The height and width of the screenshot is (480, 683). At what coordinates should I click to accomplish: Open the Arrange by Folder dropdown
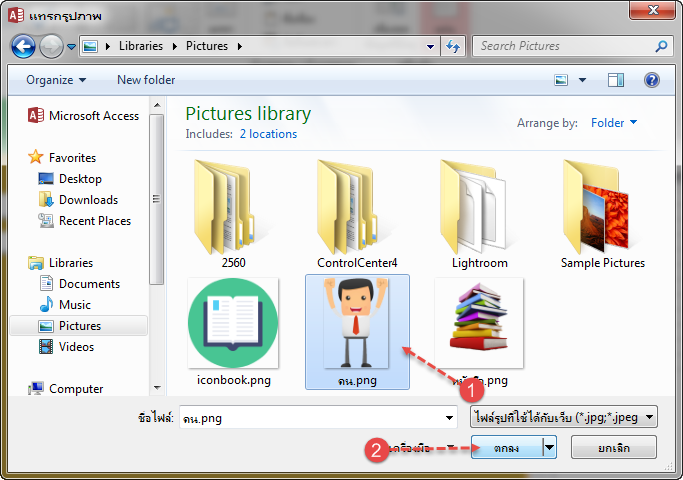pyautogui.click(x=614, y=123)
